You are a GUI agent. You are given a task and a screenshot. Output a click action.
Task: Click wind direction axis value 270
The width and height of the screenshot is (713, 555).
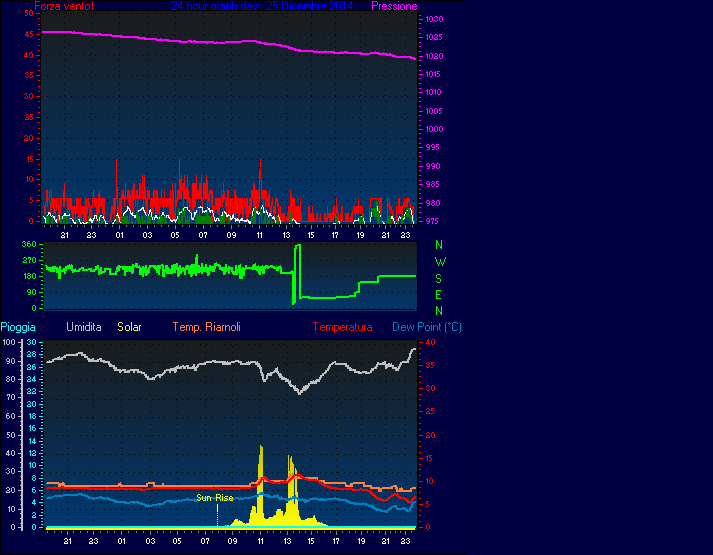point(29,260)
